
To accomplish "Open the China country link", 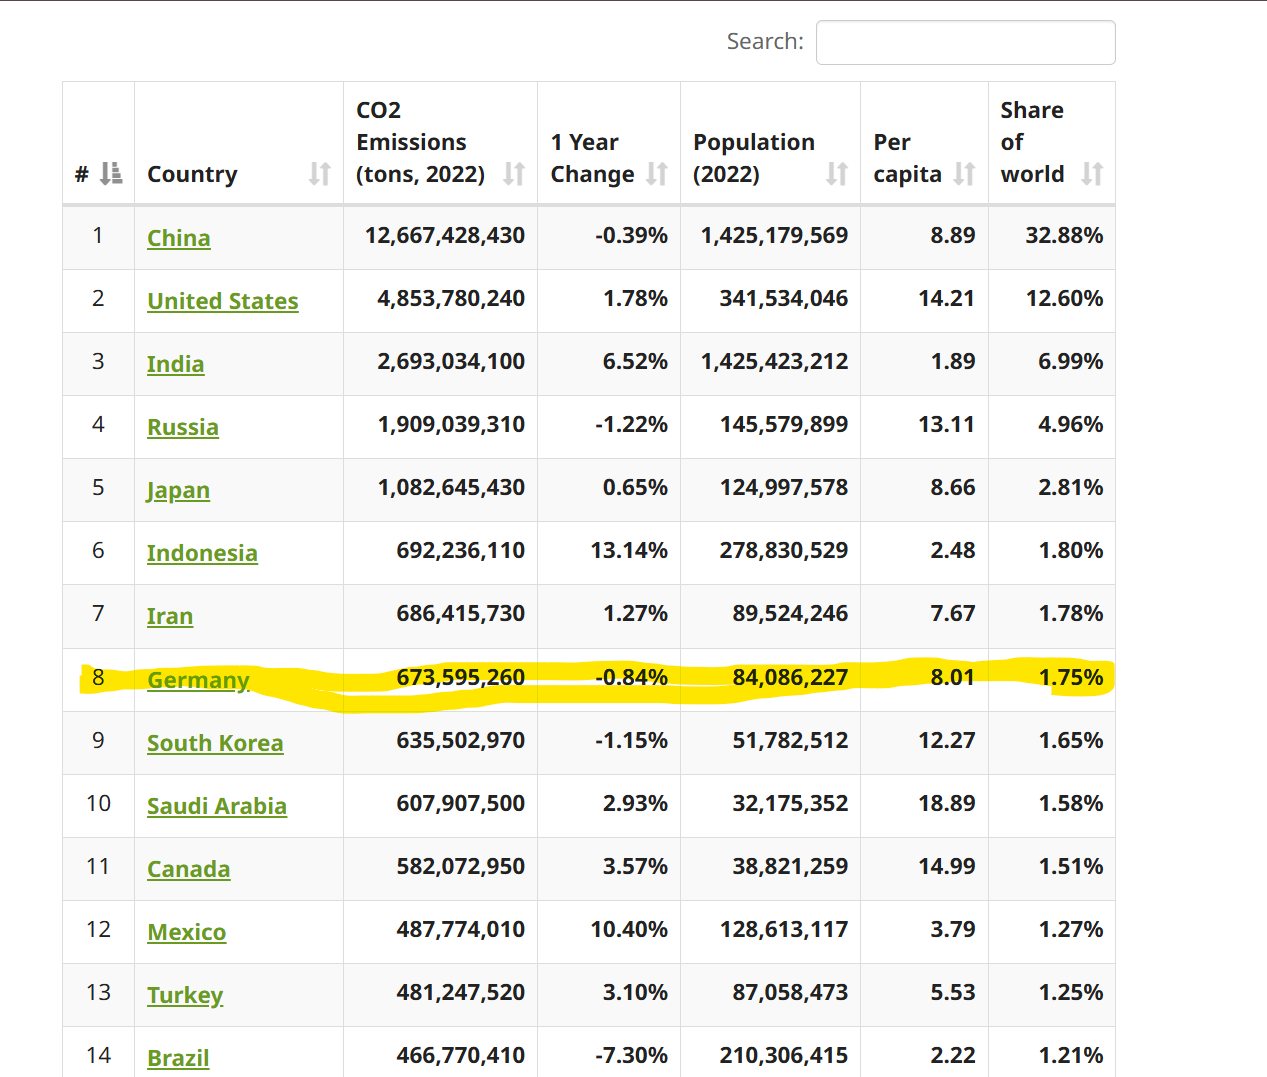I will [x=179, y=238].
